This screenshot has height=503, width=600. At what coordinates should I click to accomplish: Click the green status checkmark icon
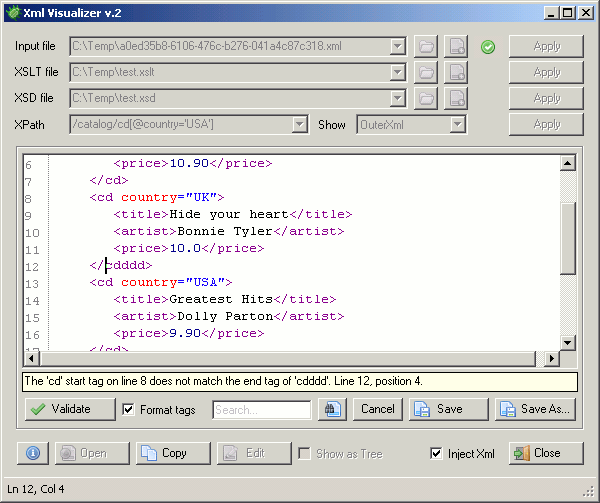click(x=488, y=46)
